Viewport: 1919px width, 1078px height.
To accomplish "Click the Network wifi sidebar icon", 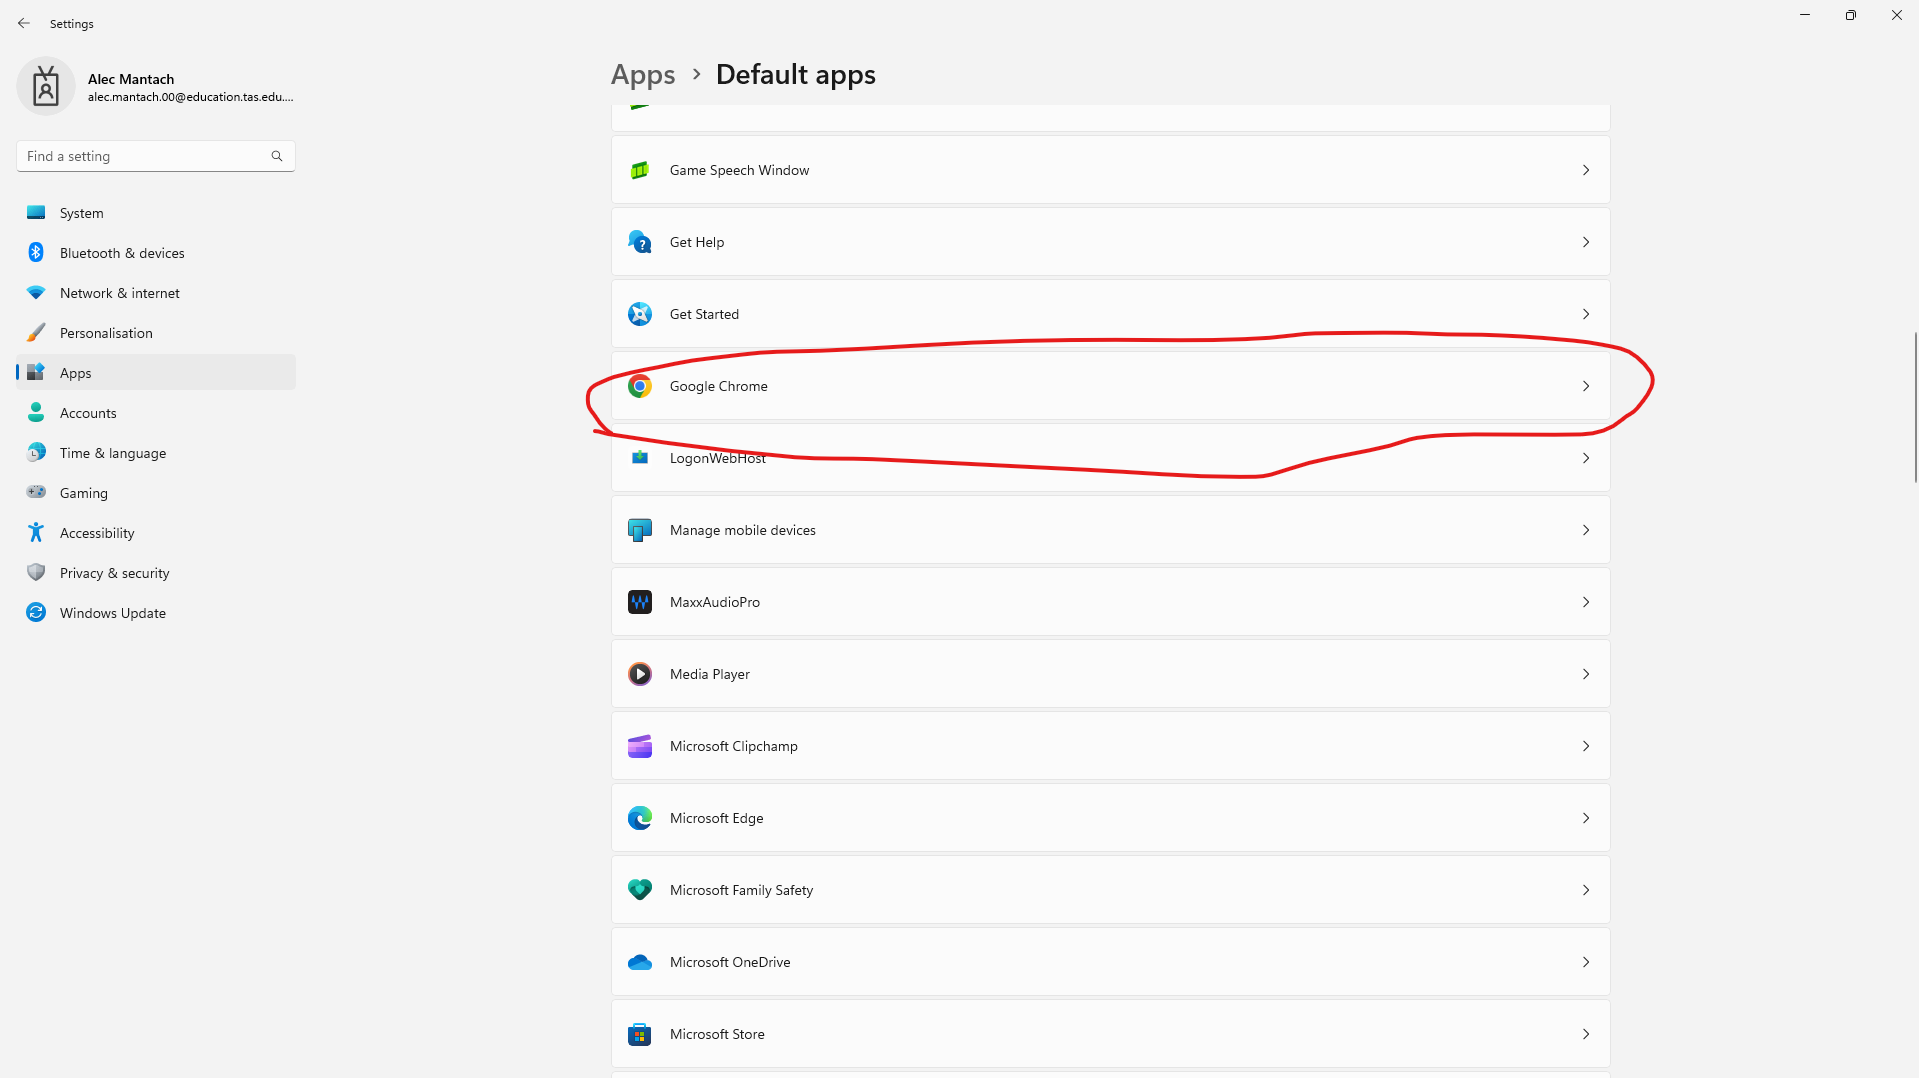I will tap(36, 293).
